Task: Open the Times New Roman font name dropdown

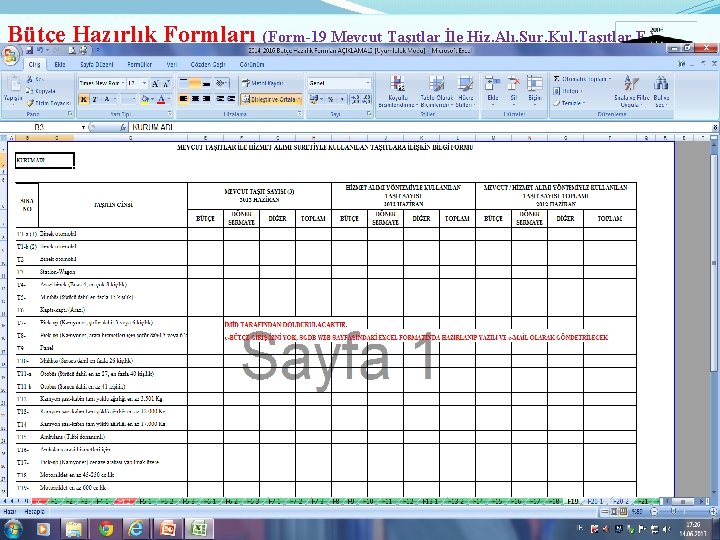Action: pyautogui.click(x=123, y=83)
